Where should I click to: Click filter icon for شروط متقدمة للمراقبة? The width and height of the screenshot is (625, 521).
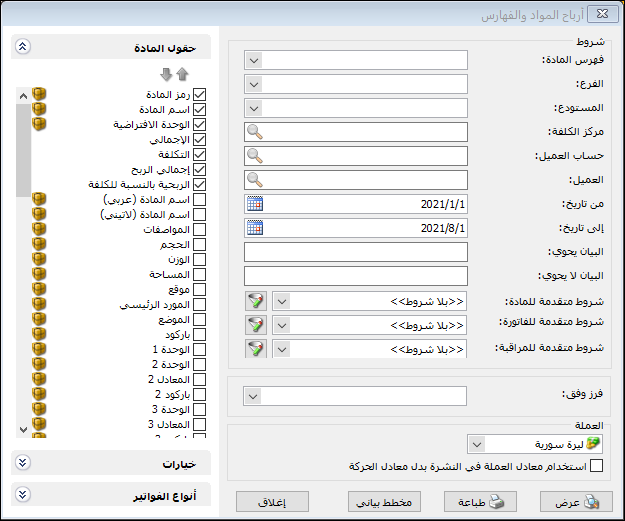pyautogui.click(x=256, y=349)
